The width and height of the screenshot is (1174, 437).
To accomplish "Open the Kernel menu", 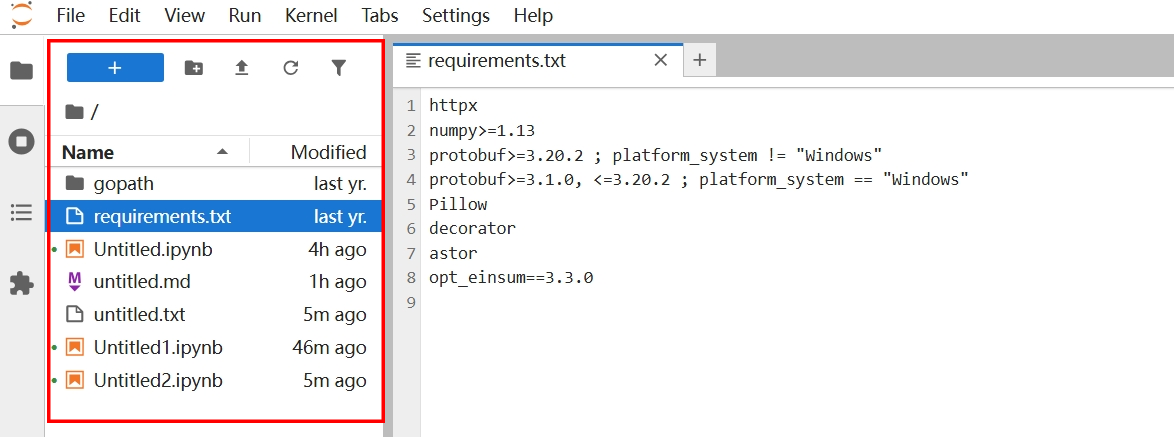I will [311, 16].
